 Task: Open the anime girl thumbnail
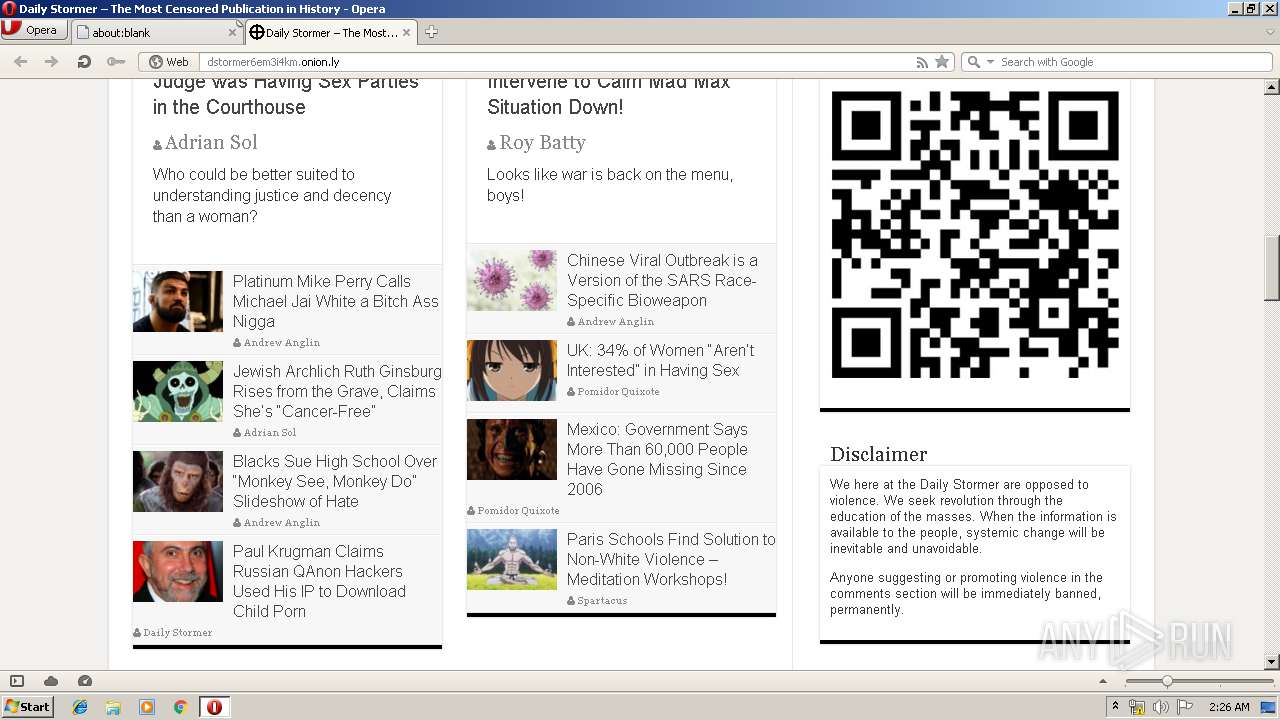[x=512, y=370]
